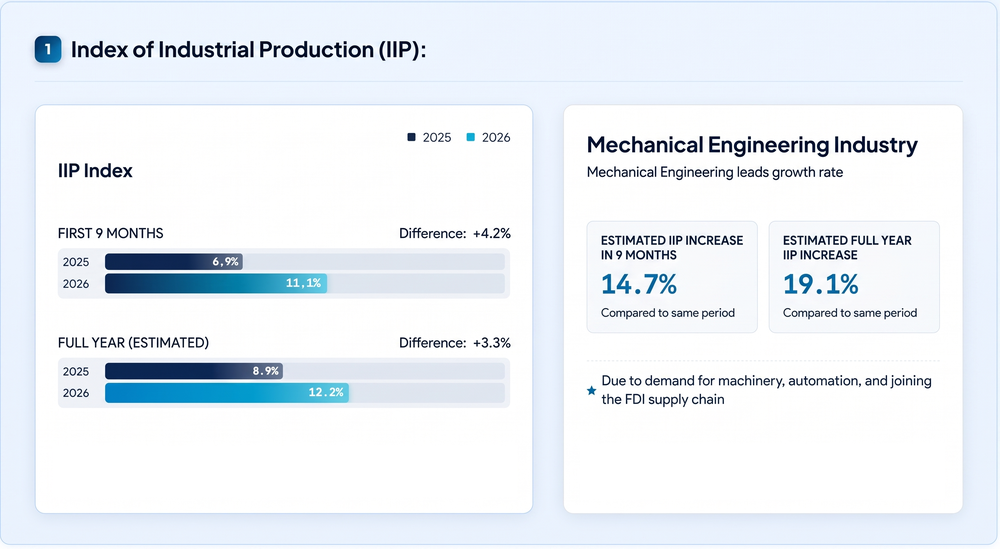The height and width of the screenshot is (549, 1000).
Task: Select the 8.9% full year 2025 bar
Action: (194, 371)
